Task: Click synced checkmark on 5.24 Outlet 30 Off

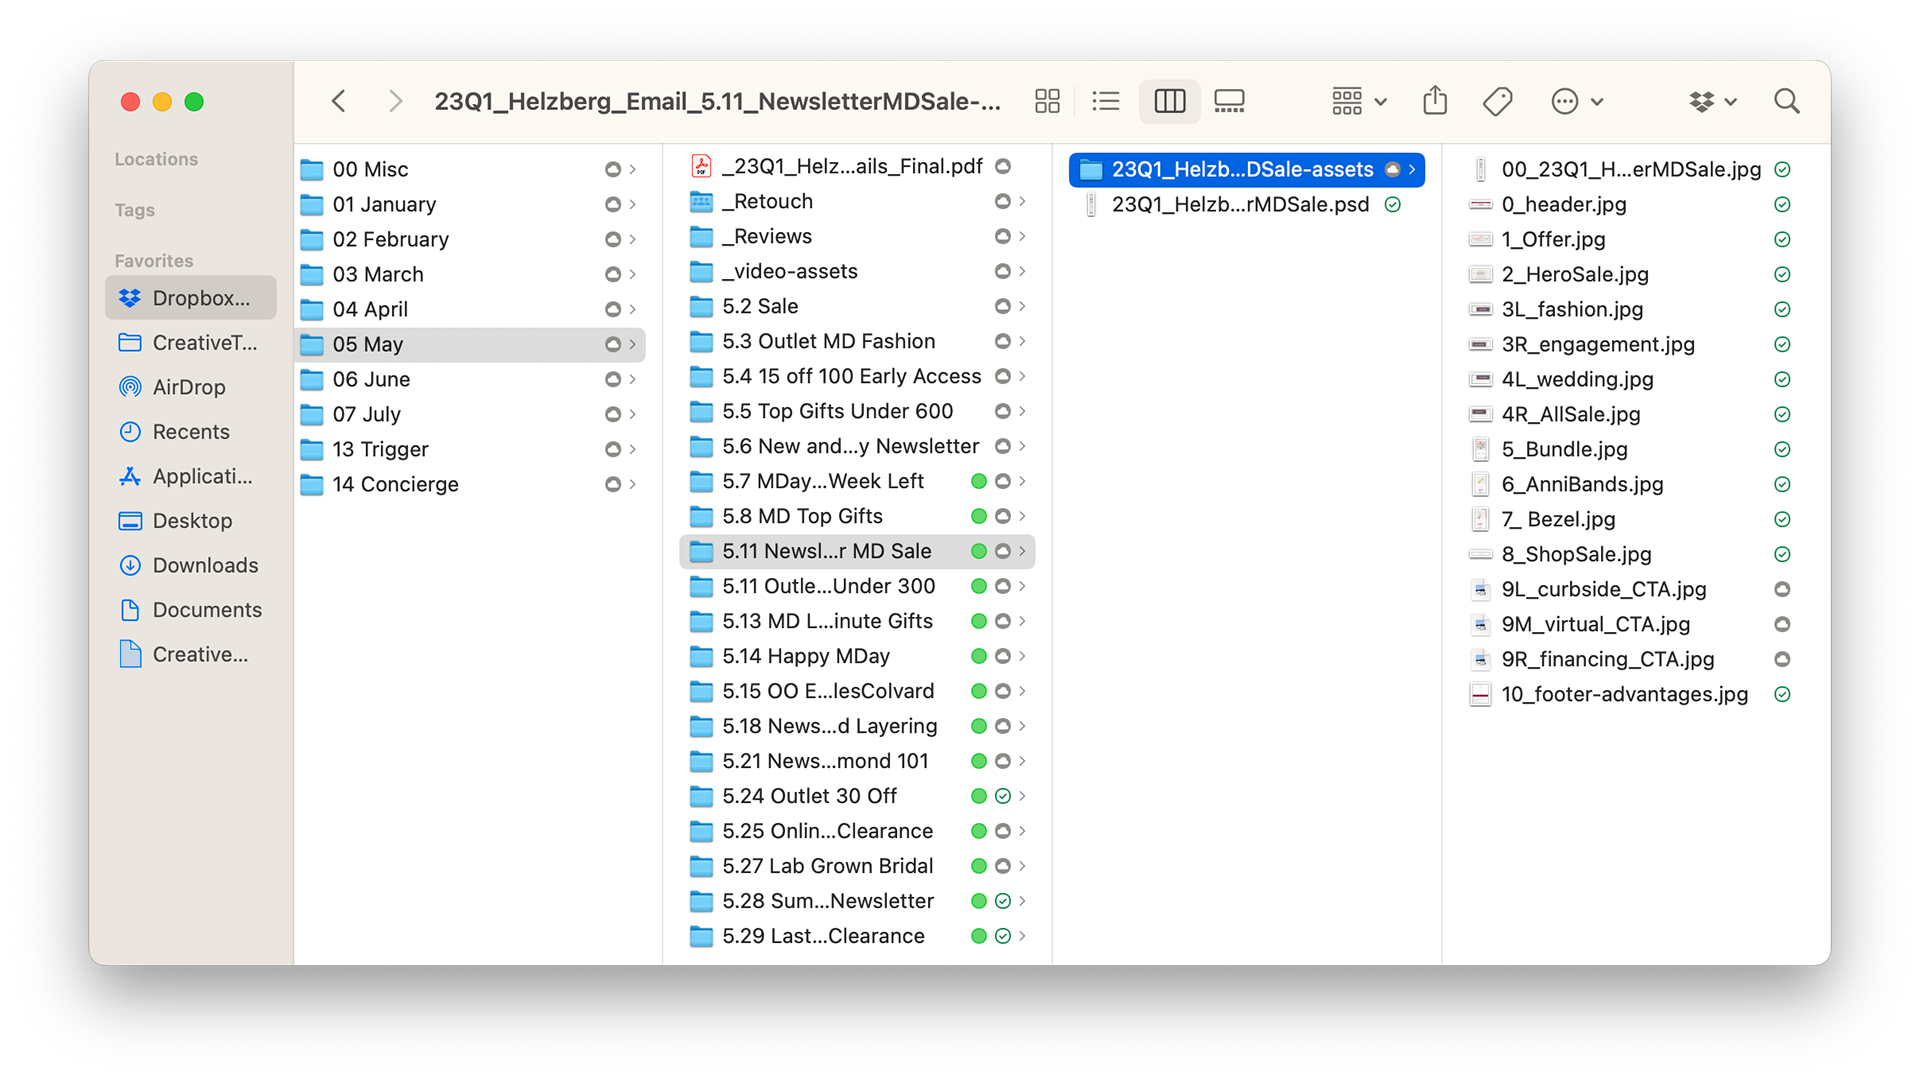Action: [1002, 796]
